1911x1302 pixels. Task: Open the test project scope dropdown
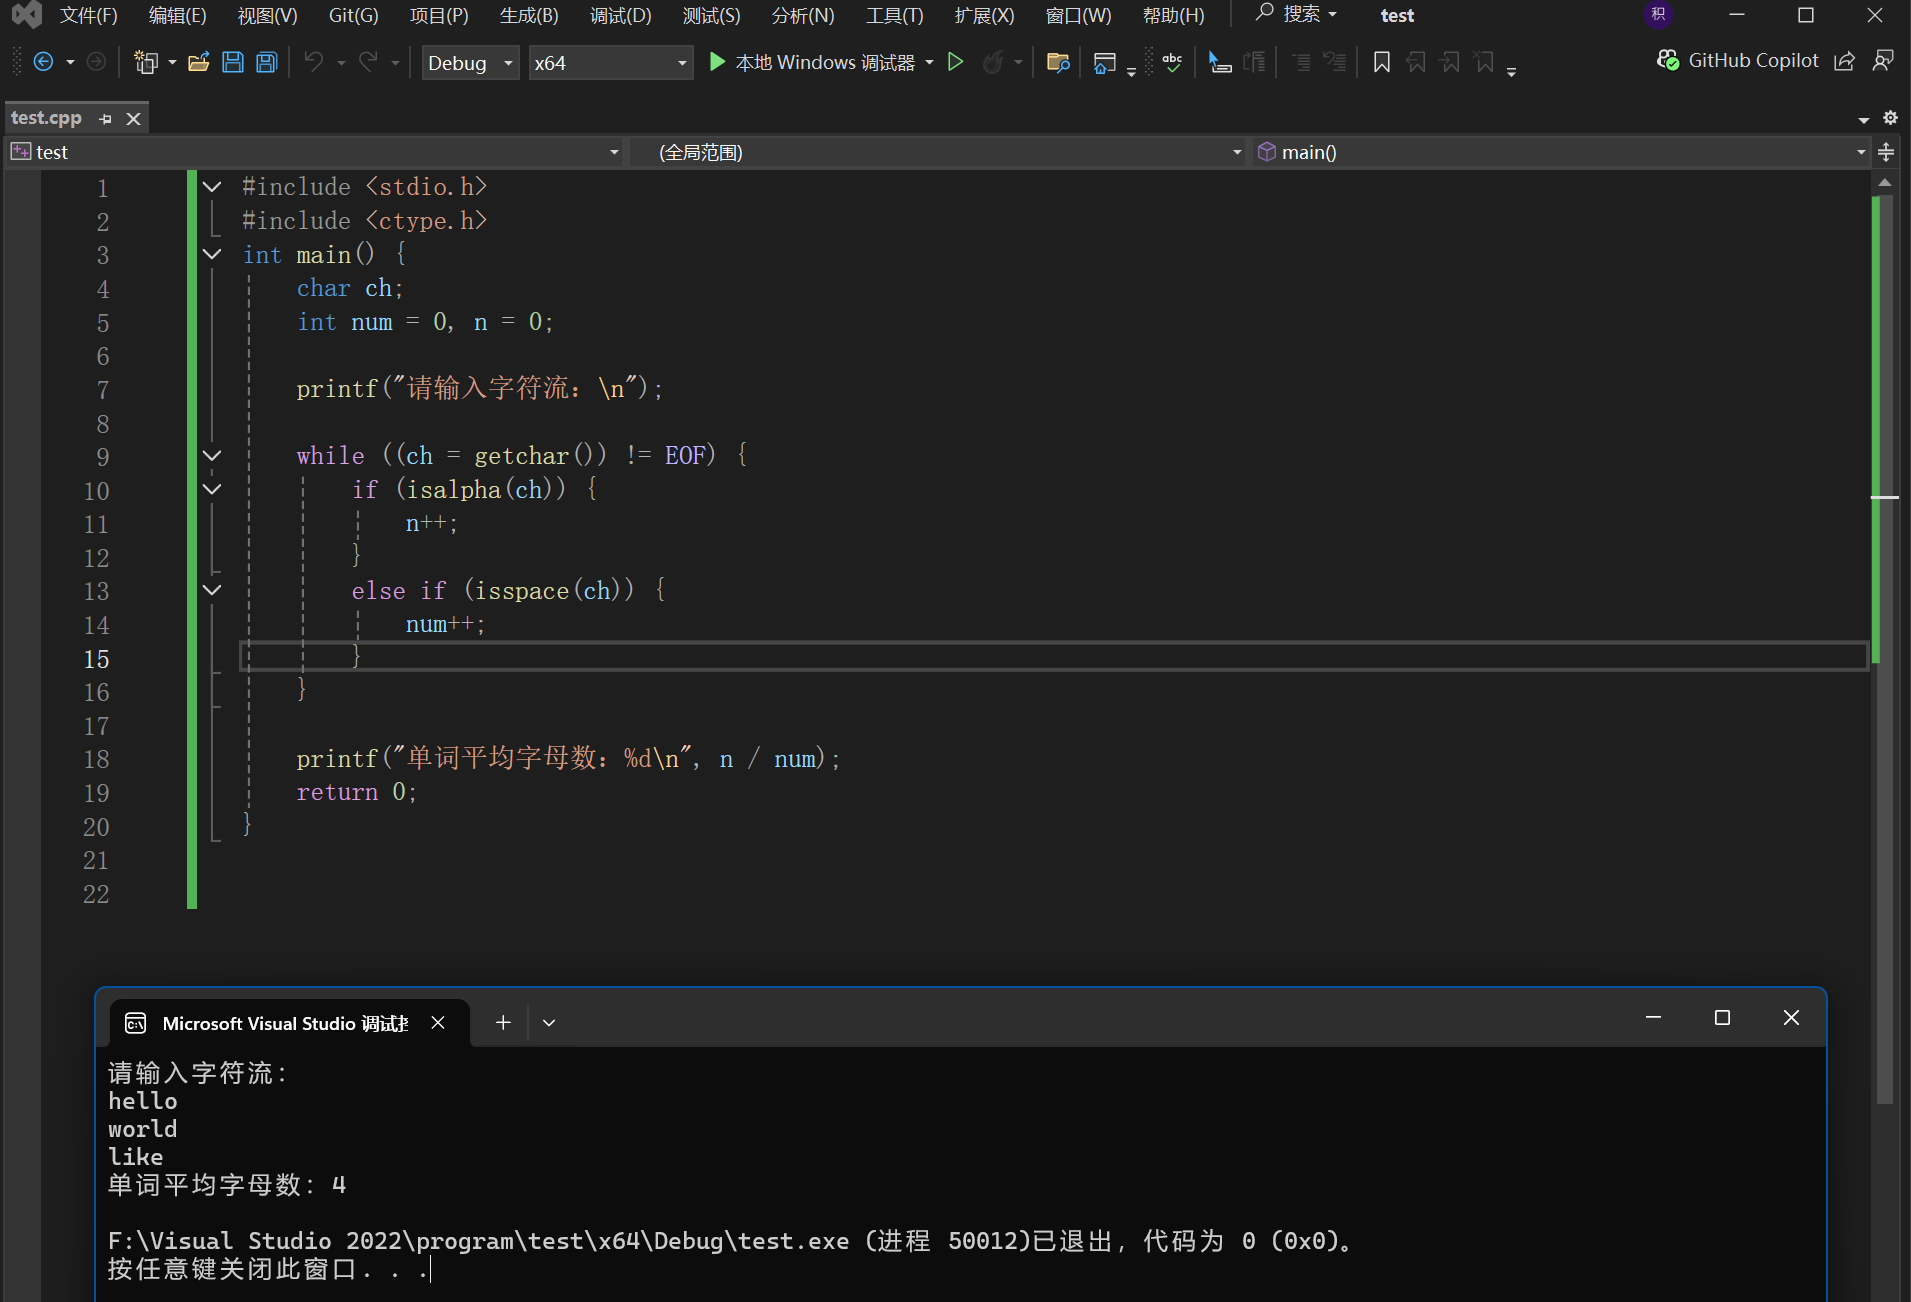[x=315, y=152]
